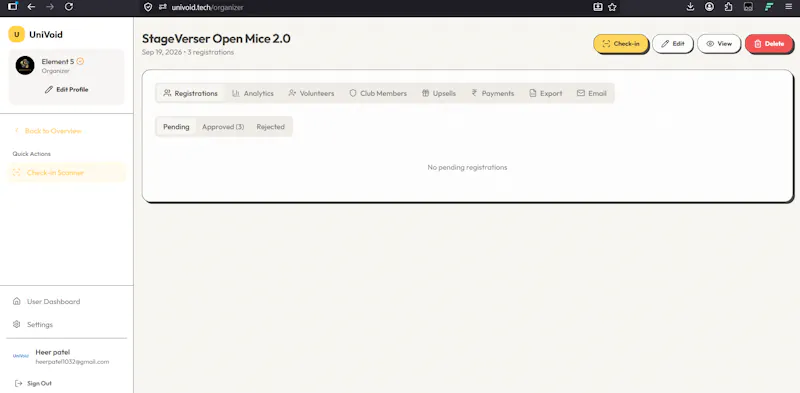Click the 'Sep 19, 2026 • 3 registrations' subtitle
Image resolution: width=800 pixels, height=393 pixels.
[188, 52]
